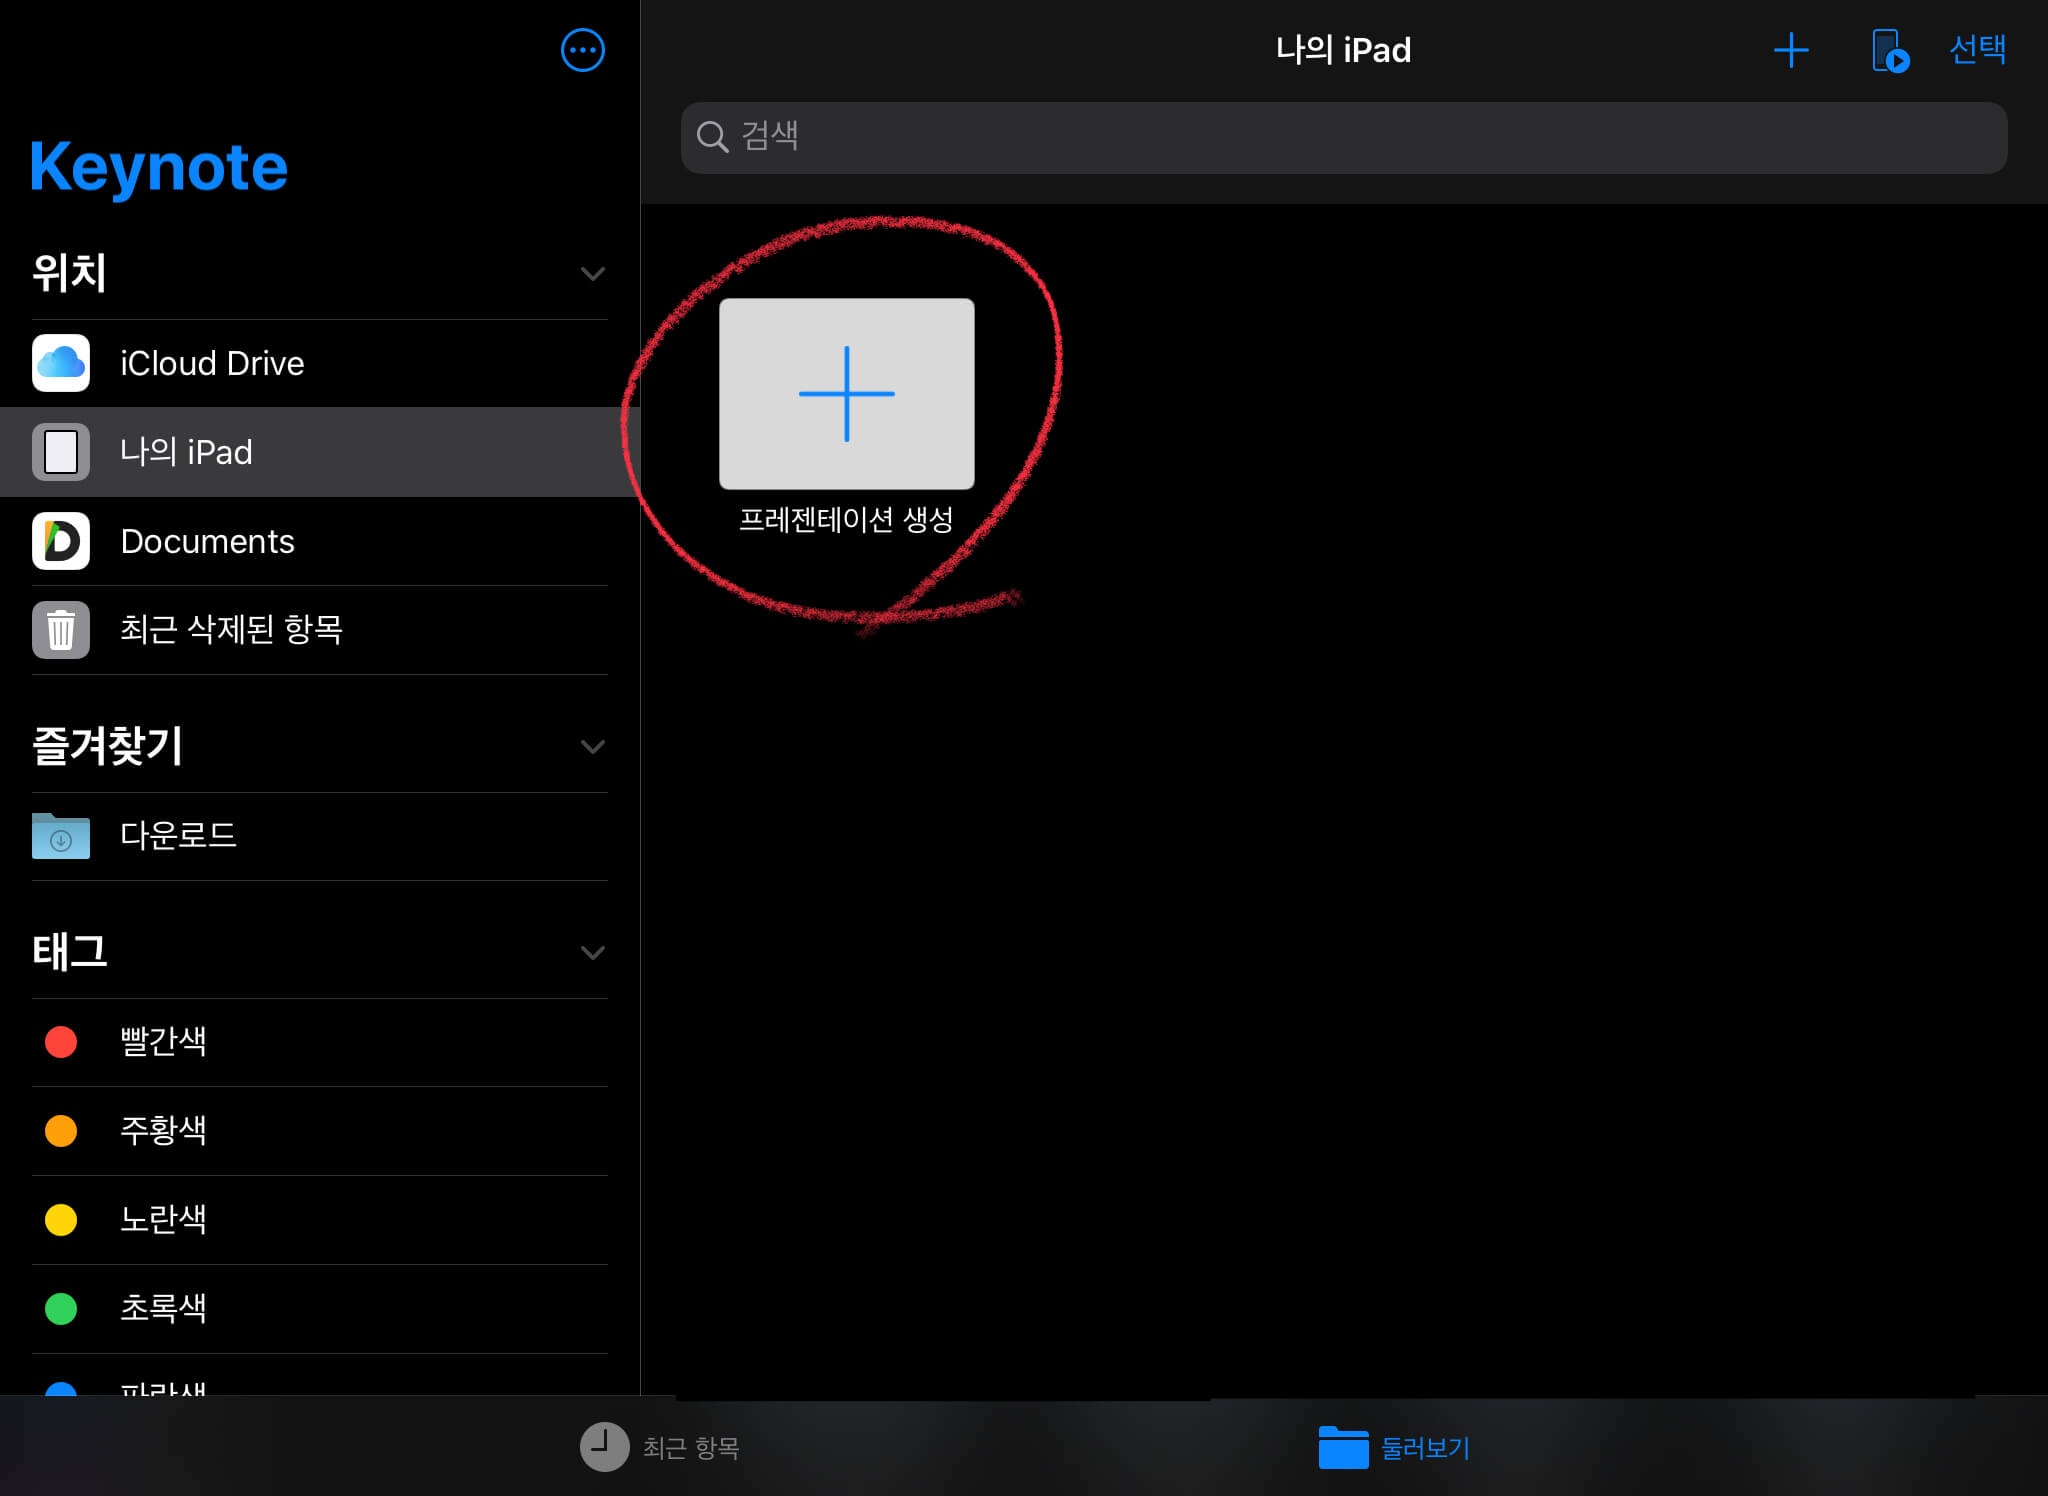Screen dimensions: 2048x1496
Task: Select the green 초록색 tag
Action: point(163,1309)
